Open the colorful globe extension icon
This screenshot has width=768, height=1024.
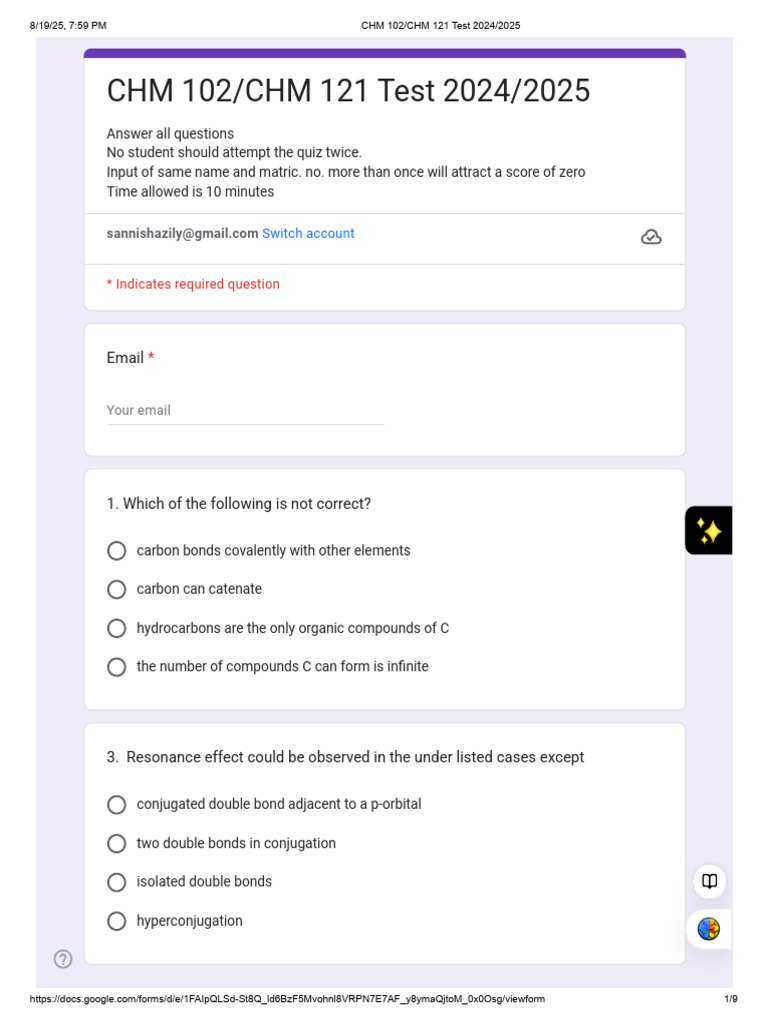[709, 929]
